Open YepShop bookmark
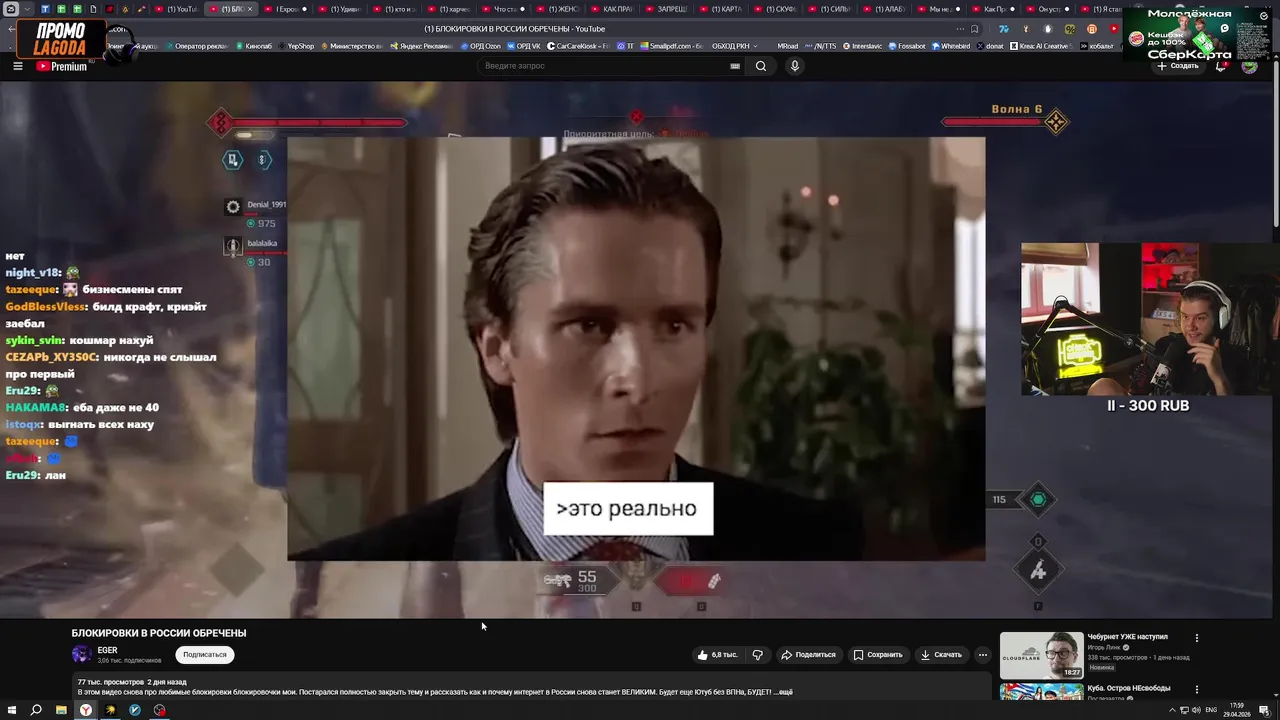This screenshot has width=1280, height=720. tap(295, 46)
